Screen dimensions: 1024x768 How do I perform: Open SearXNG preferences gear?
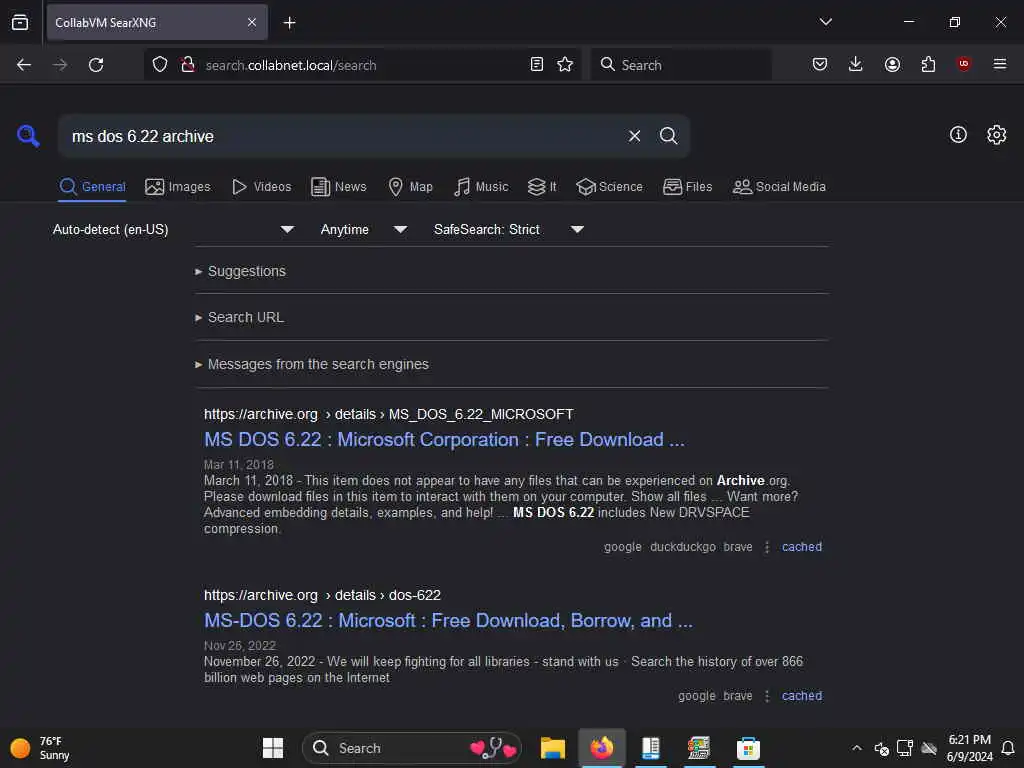pos(997,135)
